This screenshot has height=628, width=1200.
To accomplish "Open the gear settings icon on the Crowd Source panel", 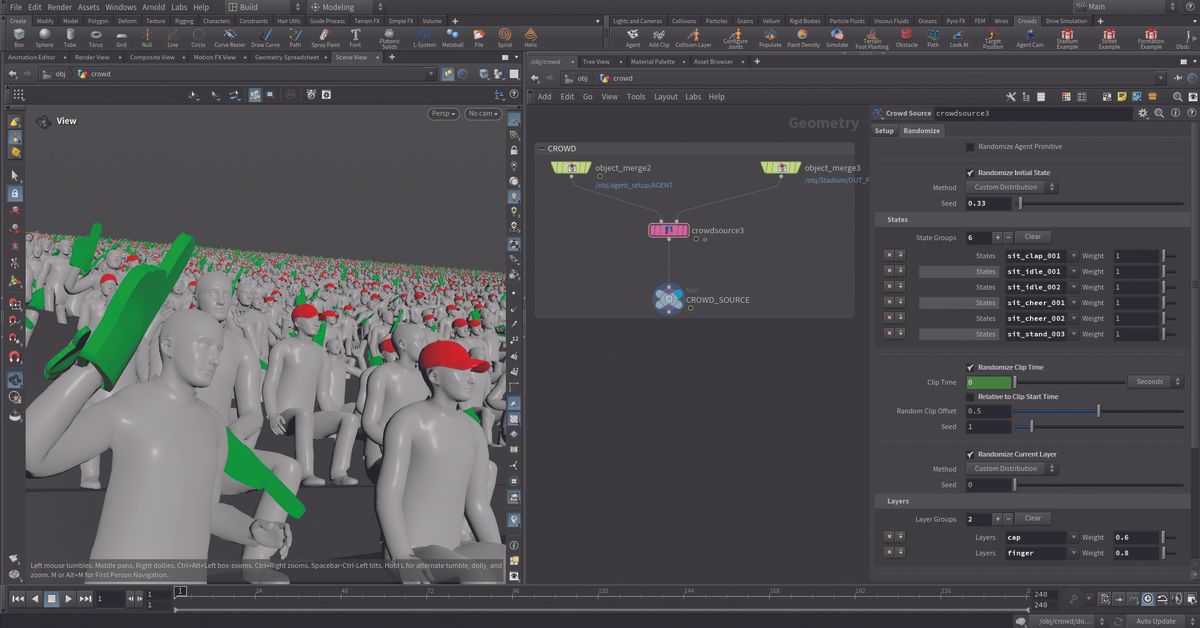I will [1141, 112].
